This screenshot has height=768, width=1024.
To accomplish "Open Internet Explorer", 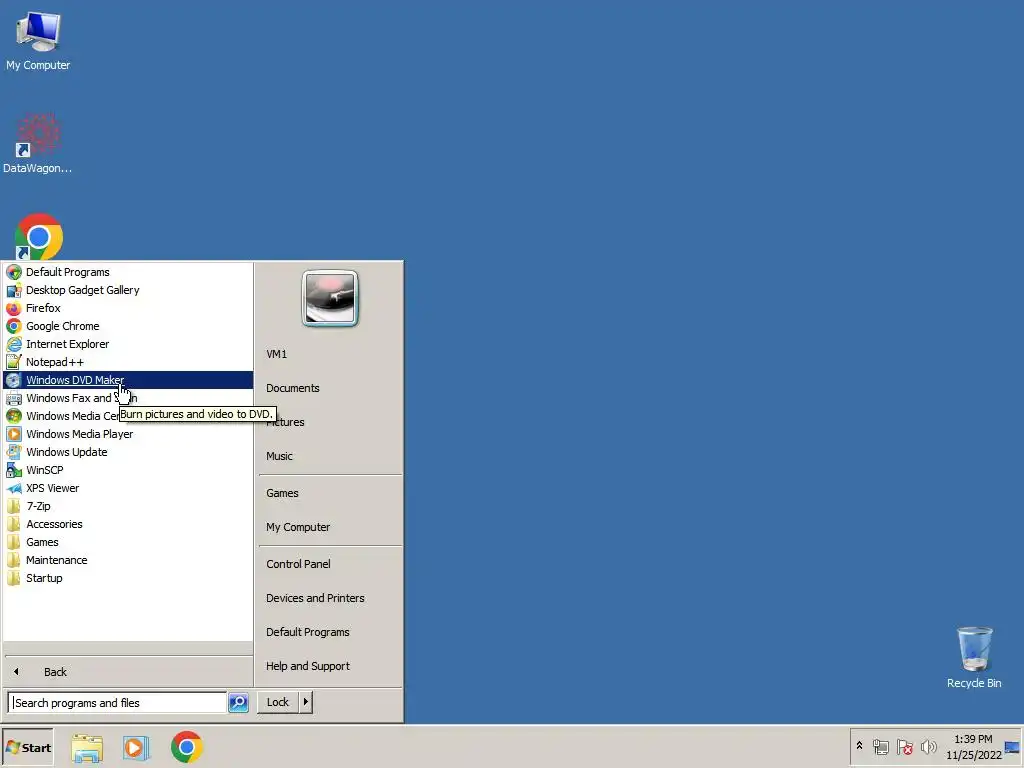I will 128,344.
